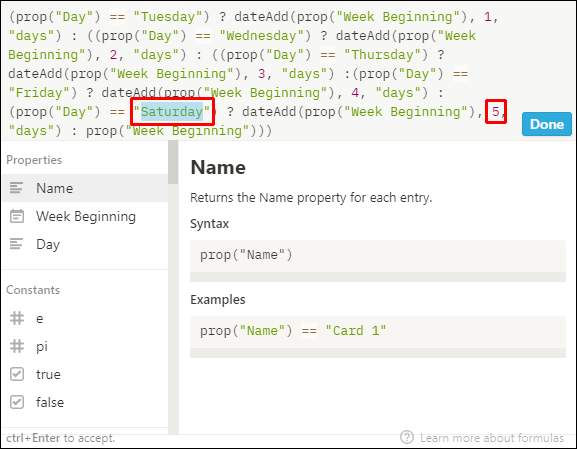This screenshot has height=449, width=577.
Task: Select the Day property text icon
Action: coord(16,244)
